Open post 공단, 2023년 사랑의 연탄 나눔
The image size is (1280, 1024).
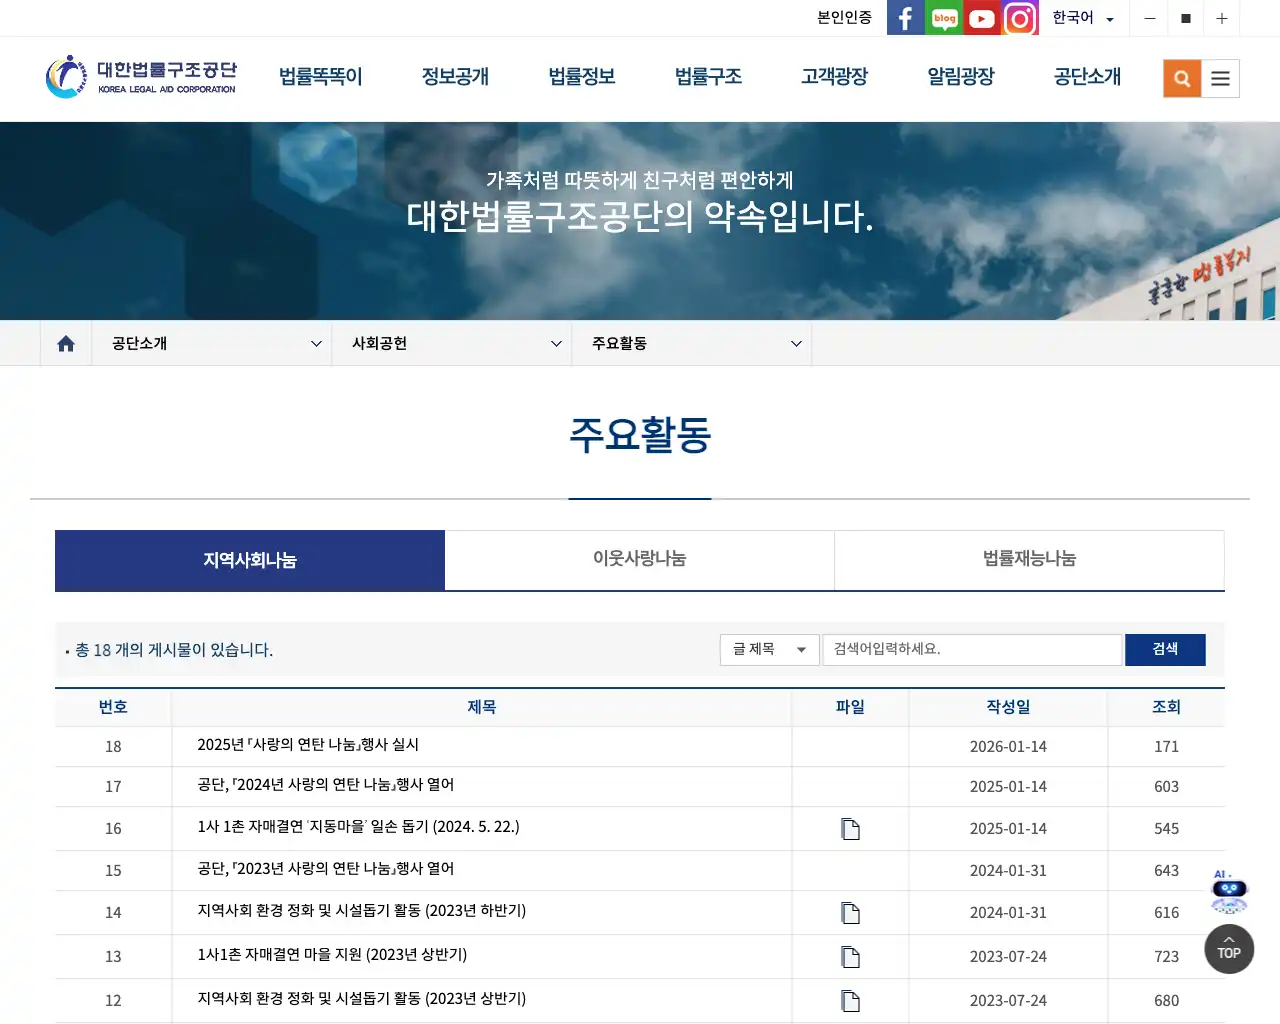coord(326,869)
